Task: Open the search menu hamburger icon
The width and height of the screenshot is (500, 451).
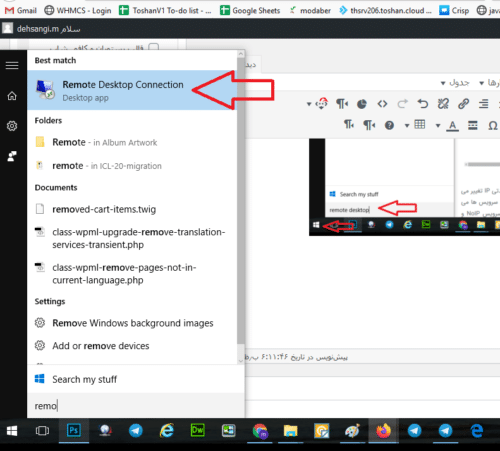Action: pos(12,65)
